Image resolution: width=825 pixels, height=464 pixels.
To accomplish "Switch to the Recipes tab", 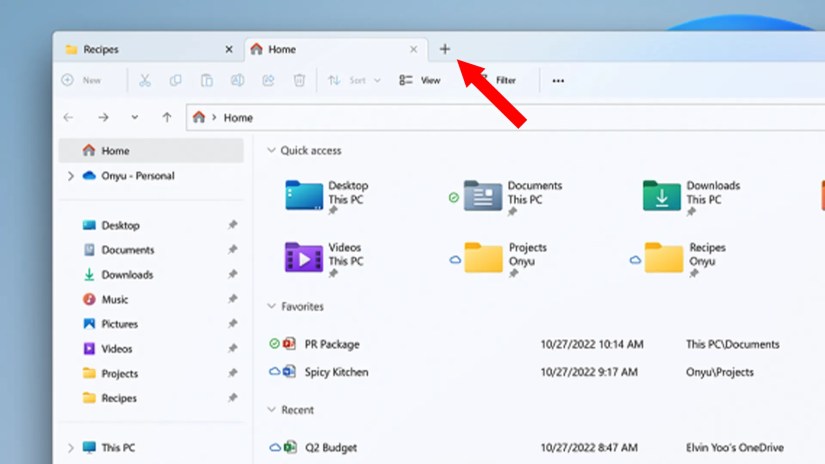I will (x=149, y=49).
